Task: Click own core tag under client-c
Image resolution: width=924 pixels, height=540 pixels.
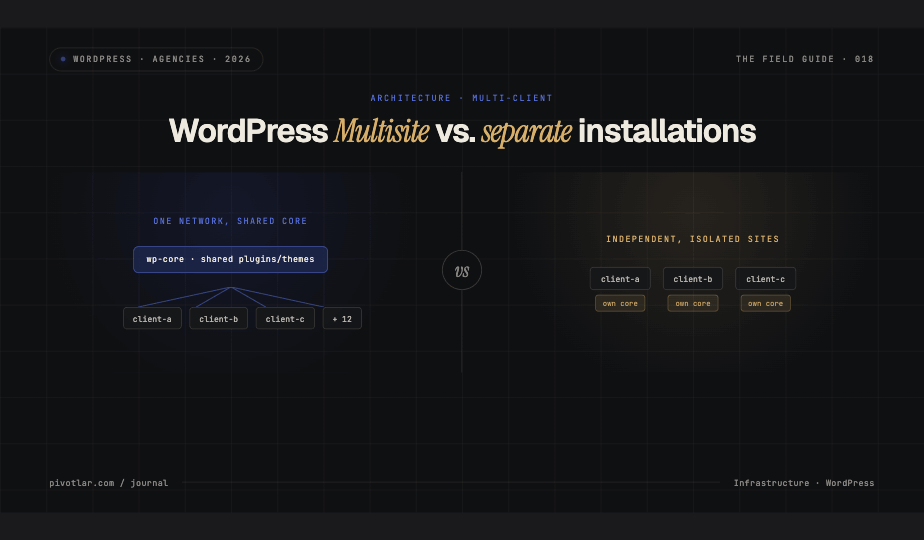Action: 765,304
